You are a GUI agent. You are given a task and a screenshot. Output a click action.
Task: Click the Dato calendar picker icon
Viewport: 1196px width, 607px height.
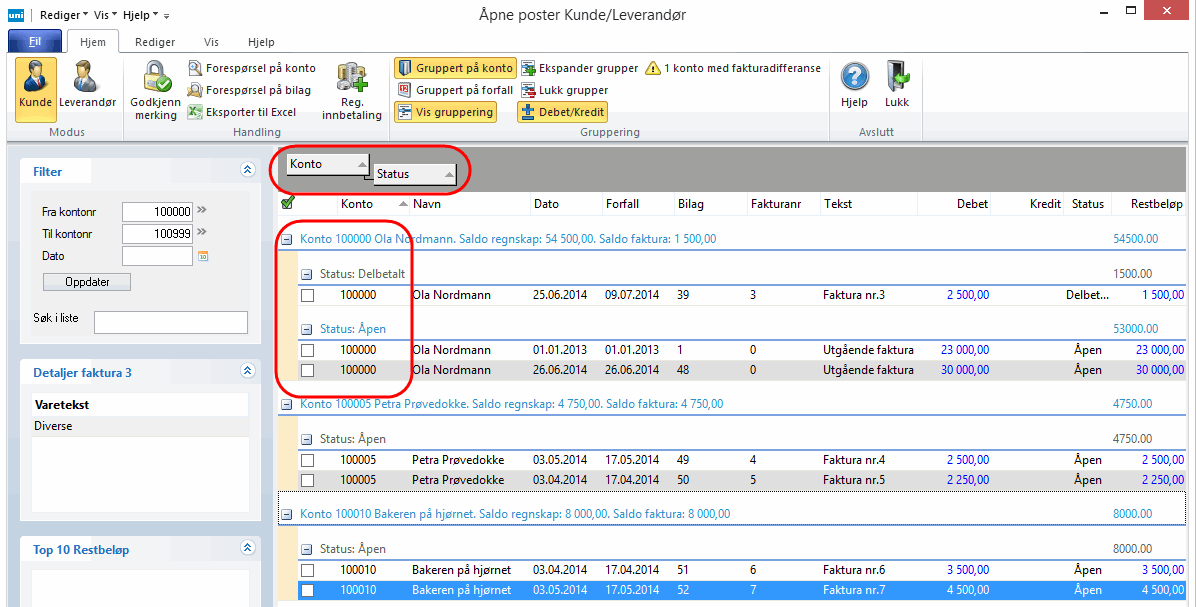[203, 257]
